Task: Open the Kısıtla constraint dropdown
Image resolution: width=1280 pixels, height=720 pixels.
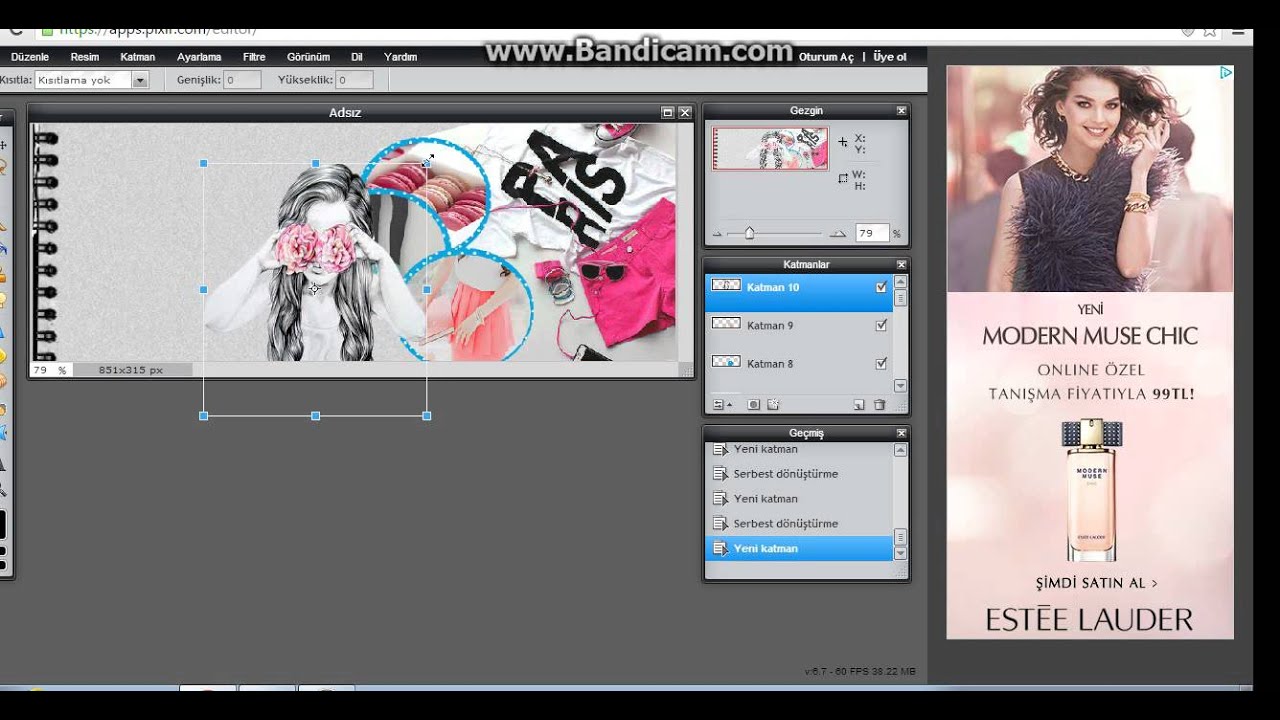Action: (x=140, y=80)
